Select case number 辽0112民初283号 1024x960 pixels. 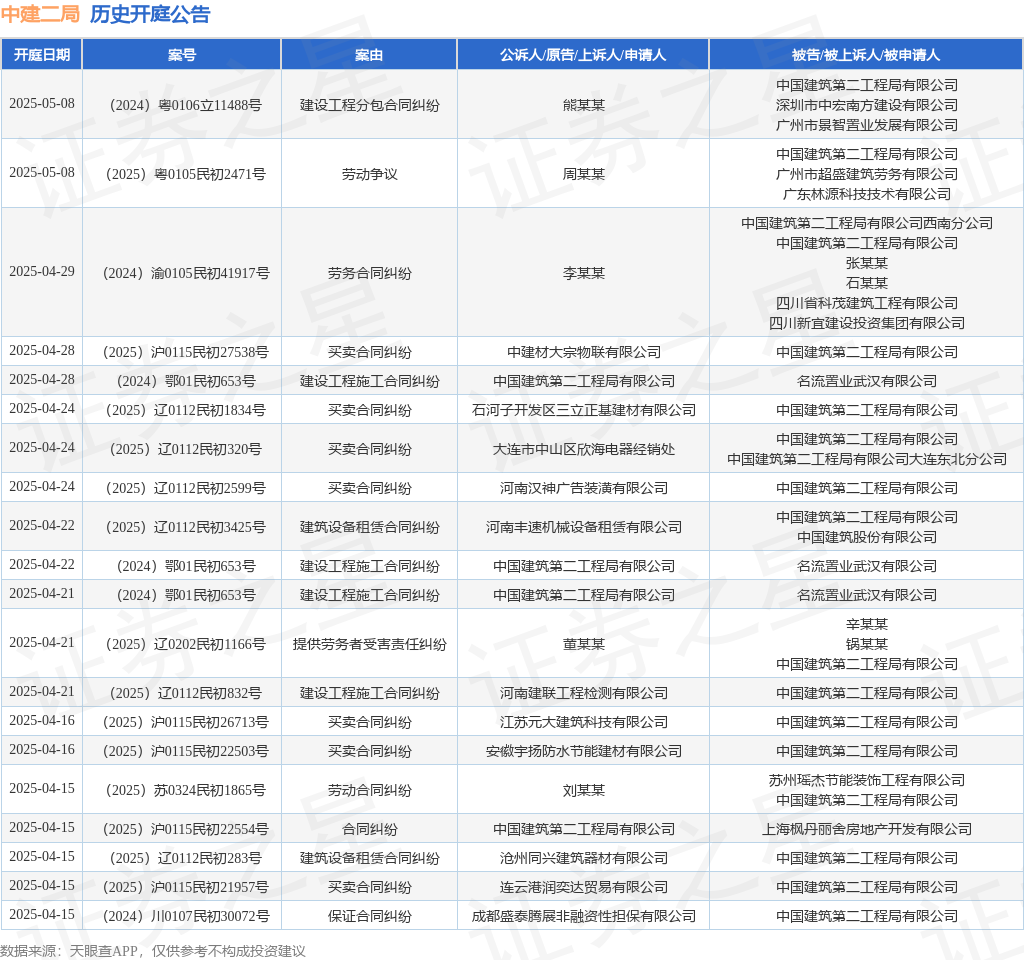point(185,858)
